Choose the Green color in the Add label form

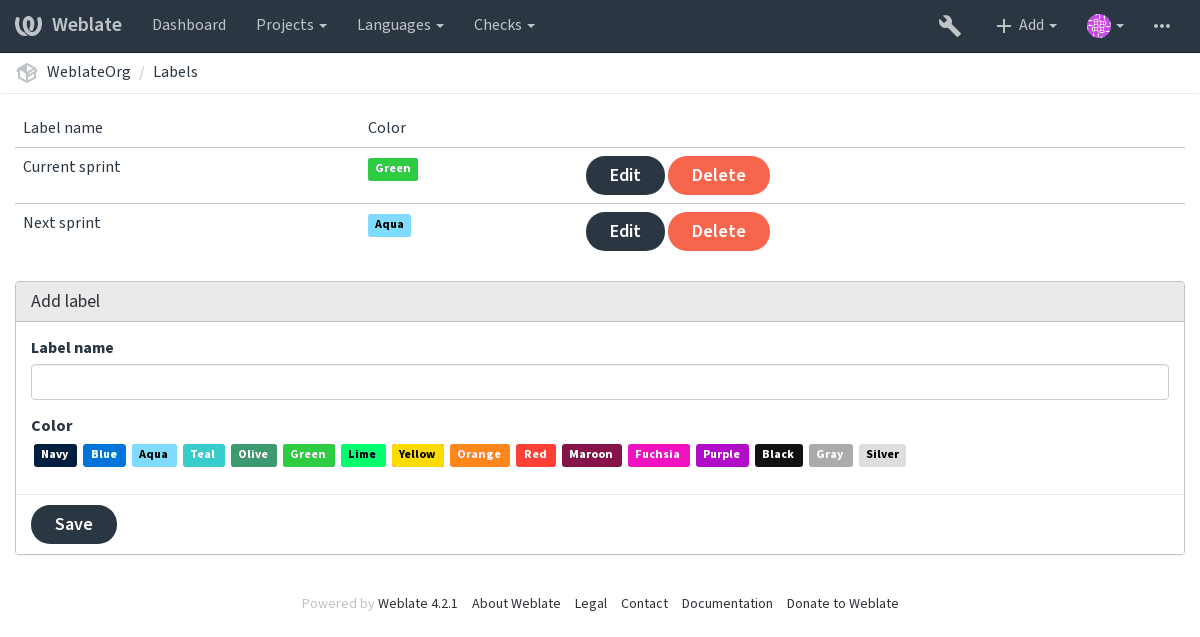click(308, 455)
